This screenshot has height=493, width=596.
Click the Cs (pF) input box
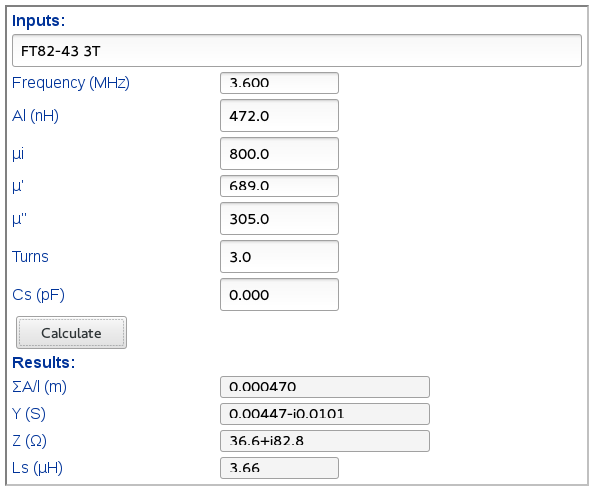click(279, 295)
